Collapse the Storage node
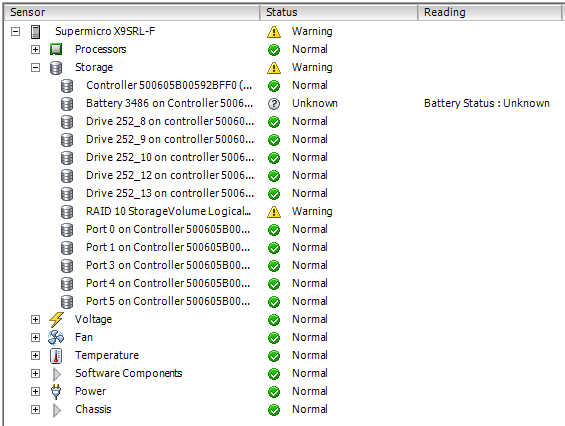Image resolution: width=565 pixels, height=426 pixels. pos(35,67)
